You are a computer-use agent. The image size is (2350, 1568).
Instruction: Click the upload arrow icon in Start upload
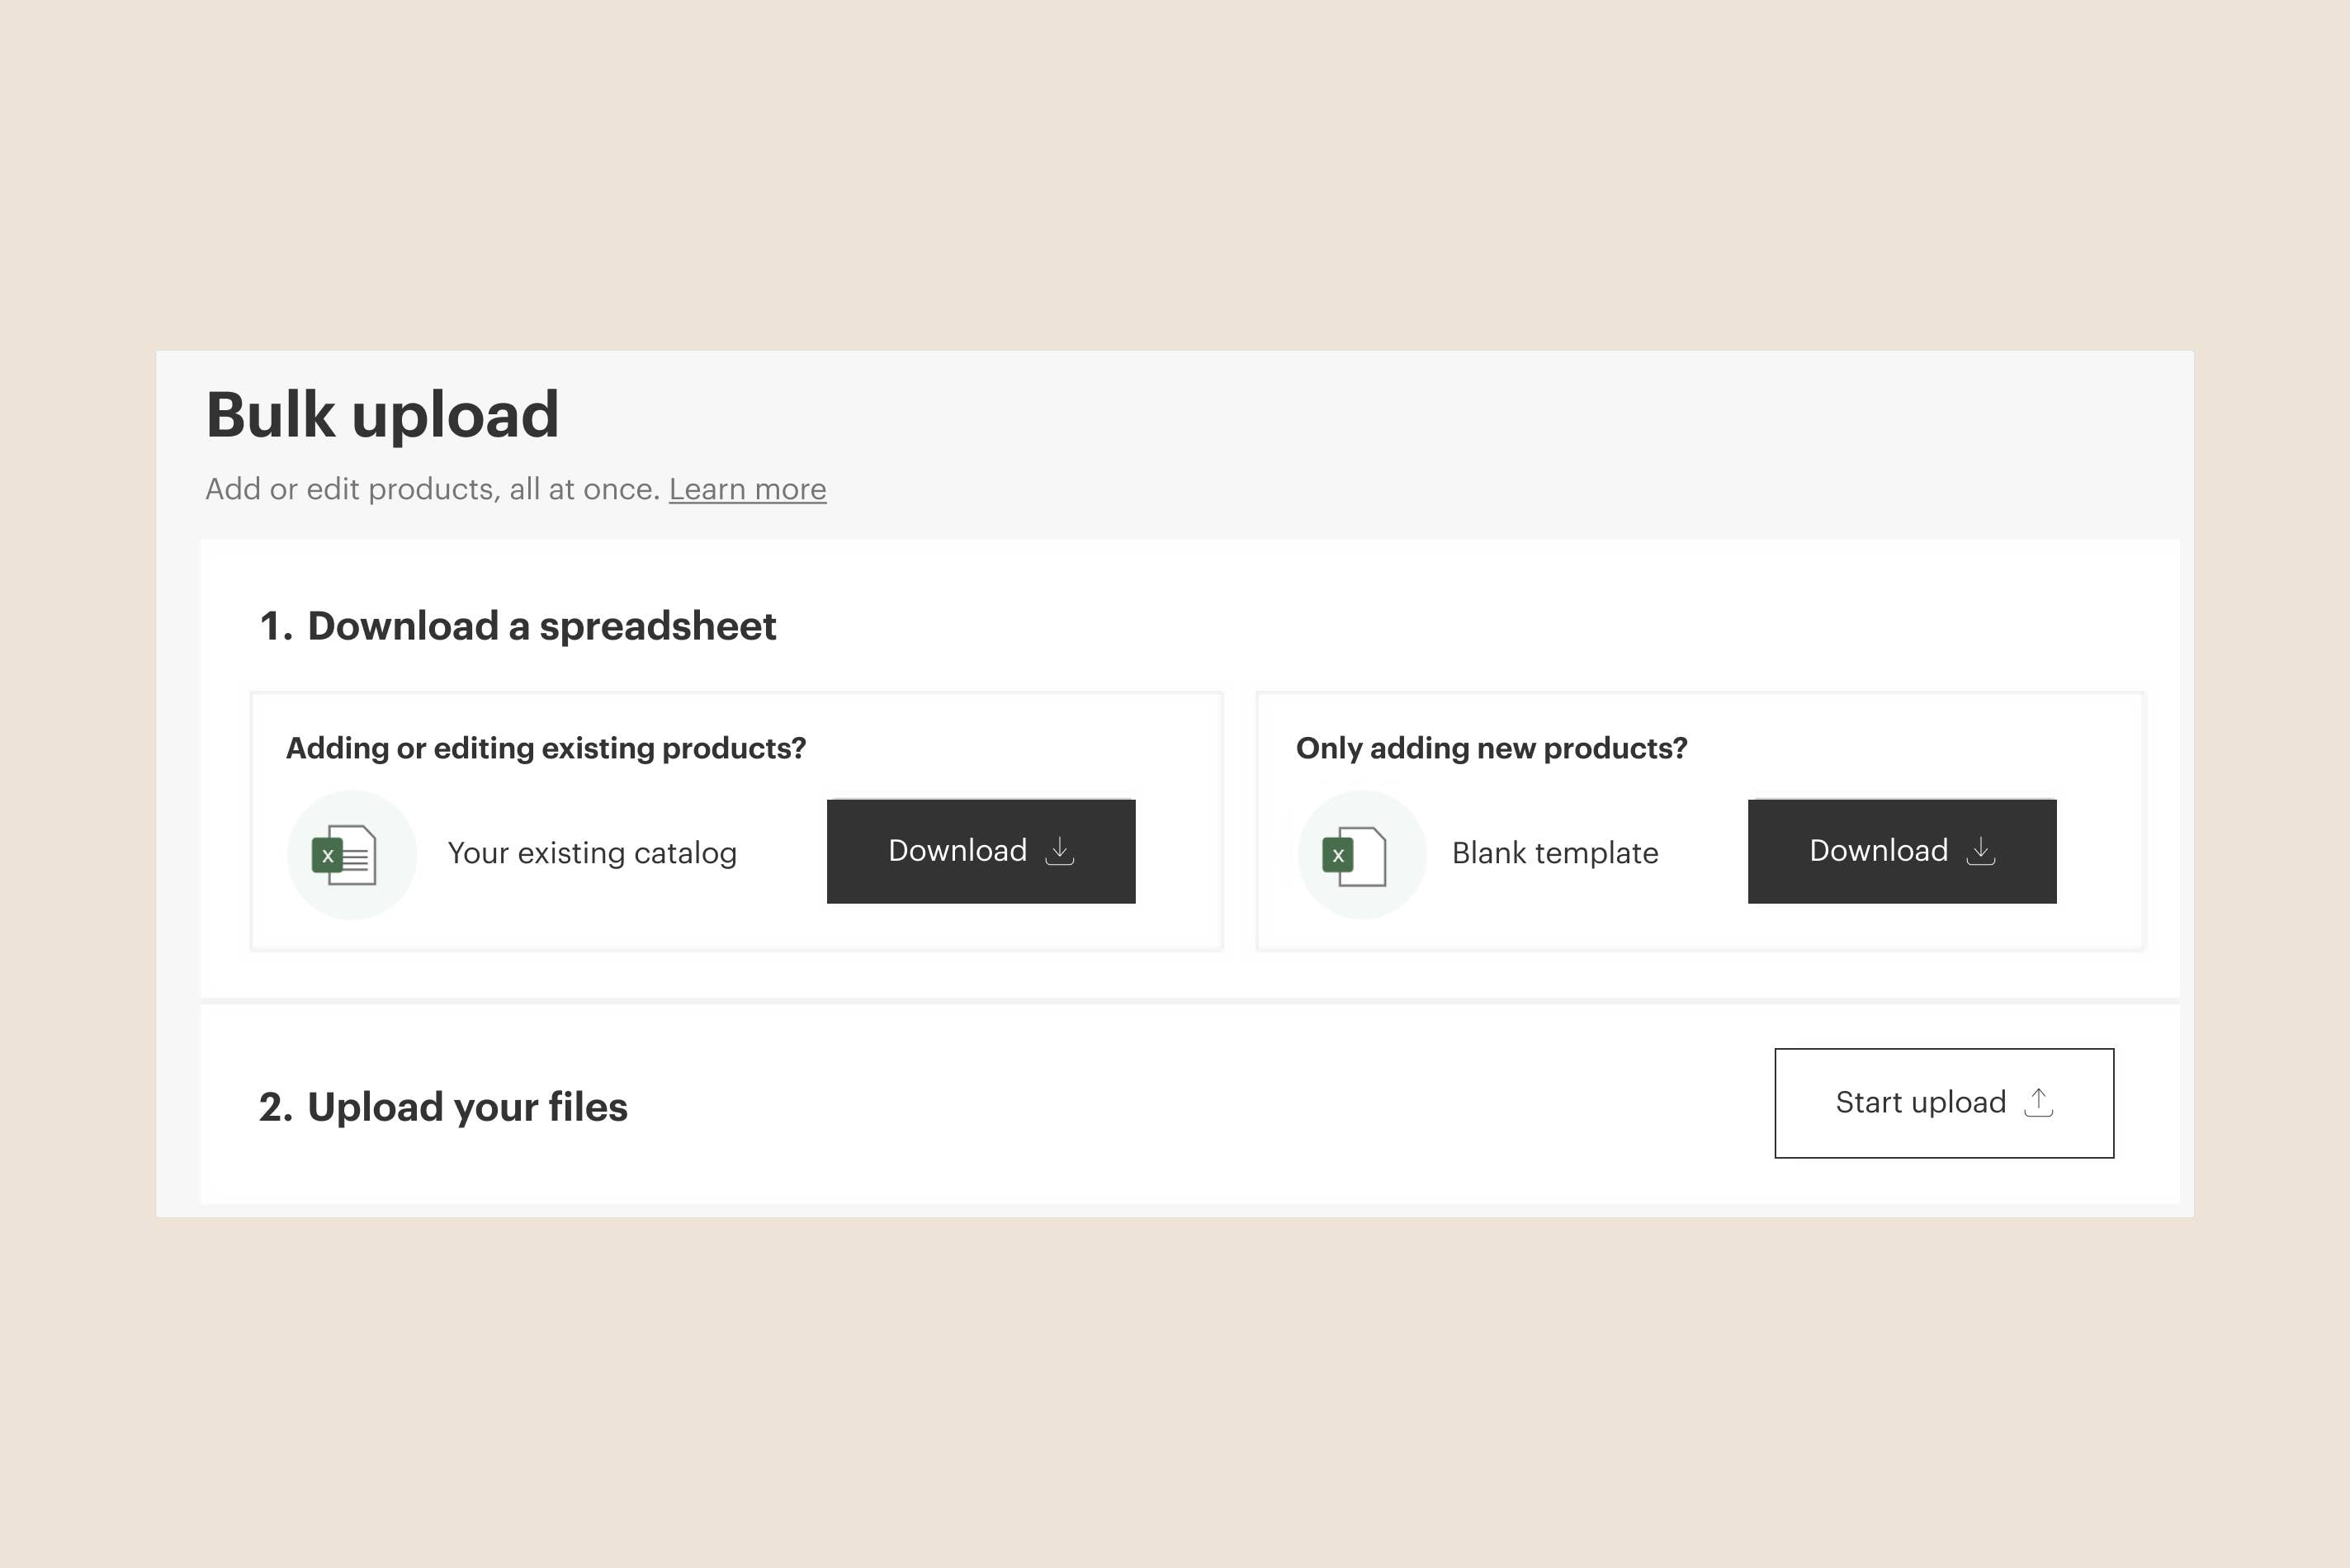point(2038,1102)
